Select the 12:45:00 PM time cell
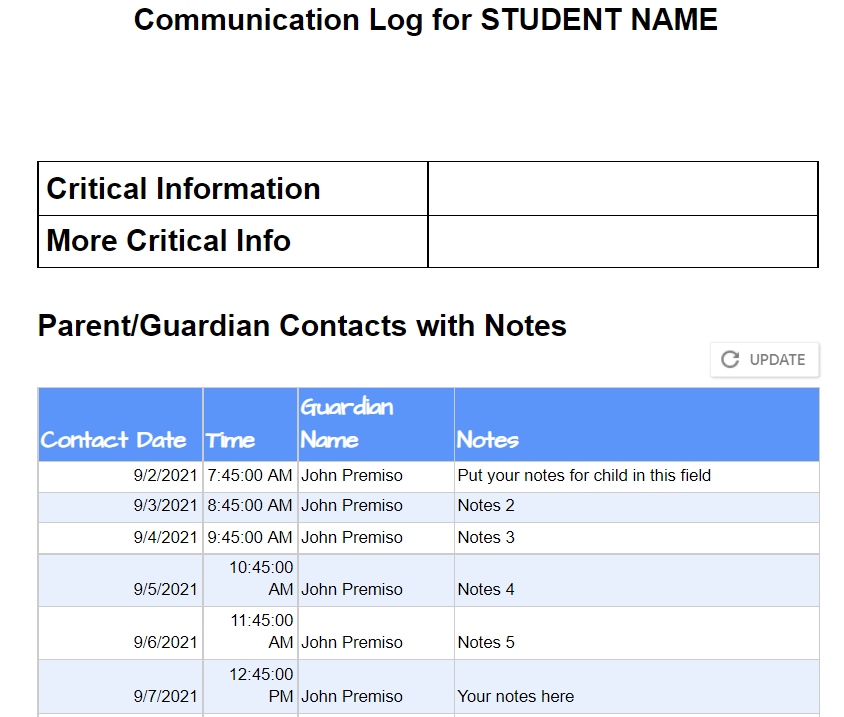 (x=250, y=687)
